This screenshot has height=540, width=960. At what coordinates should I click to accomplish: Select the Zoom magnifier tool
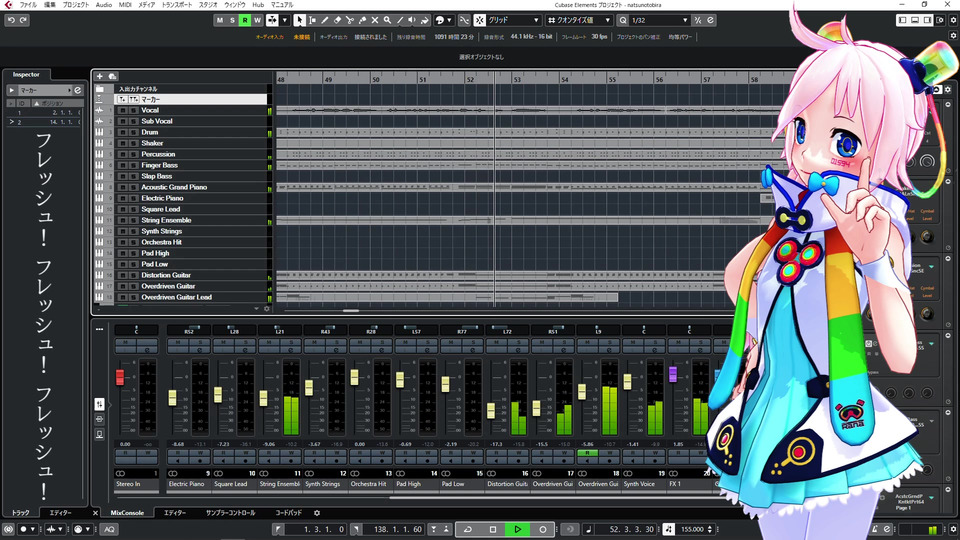(x=387, y=20)
